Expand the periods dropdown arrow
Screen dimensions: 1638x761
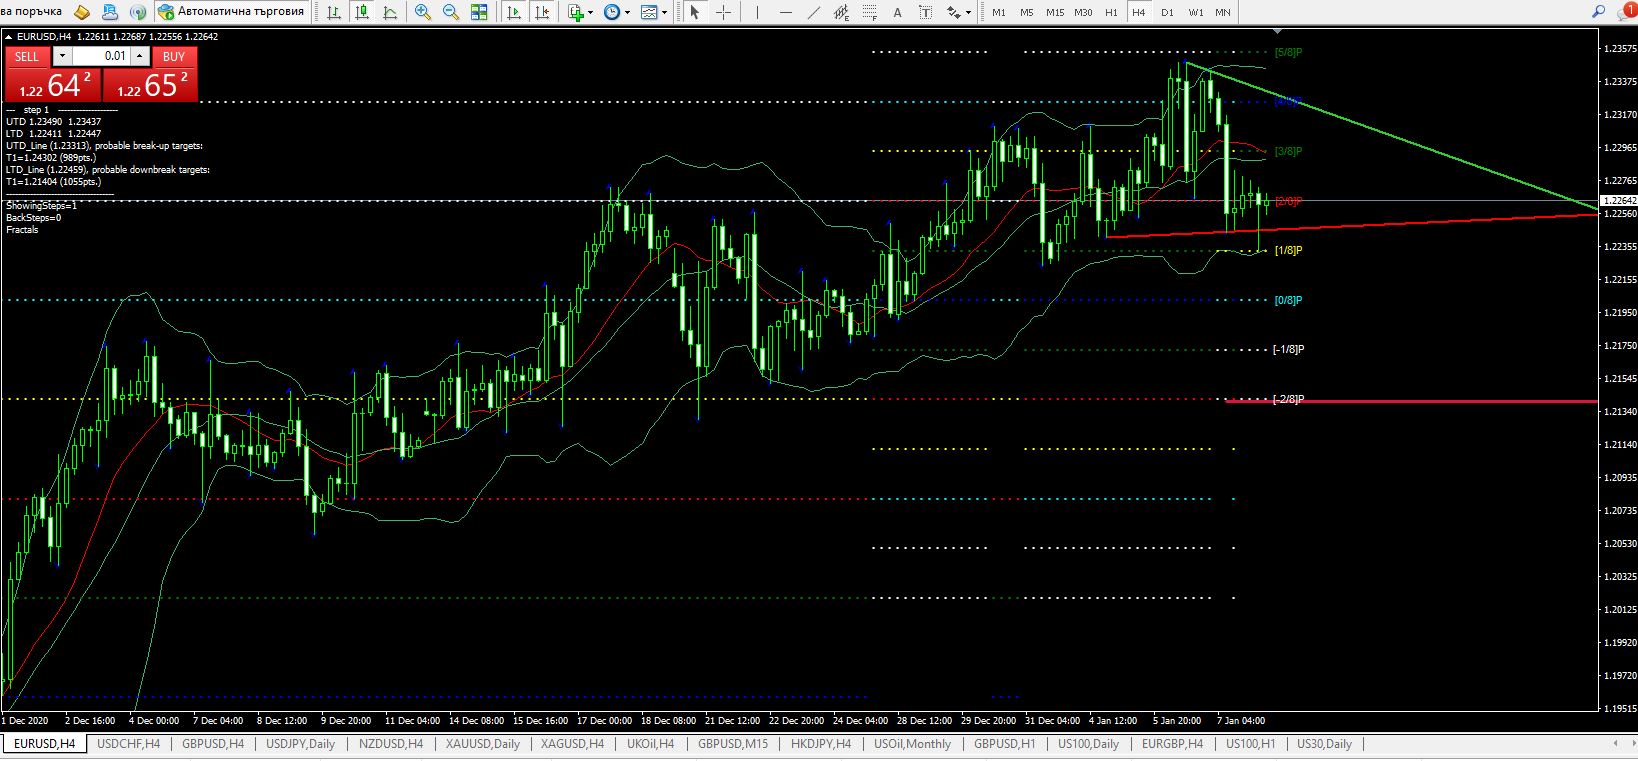pos(627,13)
